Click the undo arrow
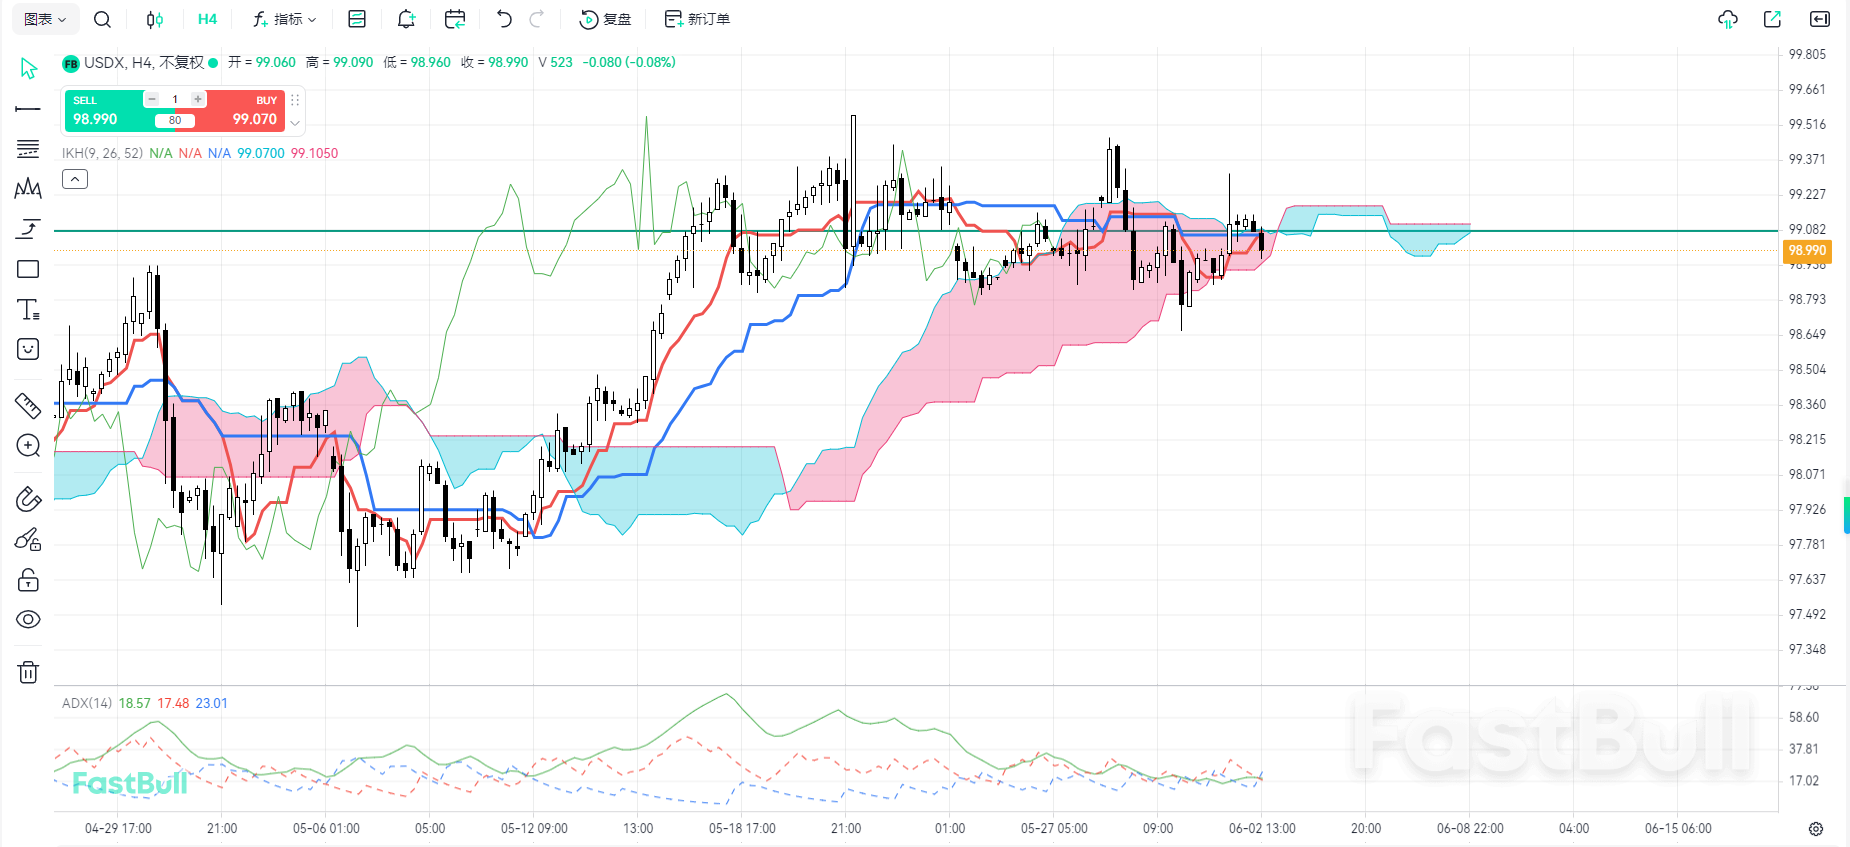Viewport: 1850px width, 847px height. point(504,19)
